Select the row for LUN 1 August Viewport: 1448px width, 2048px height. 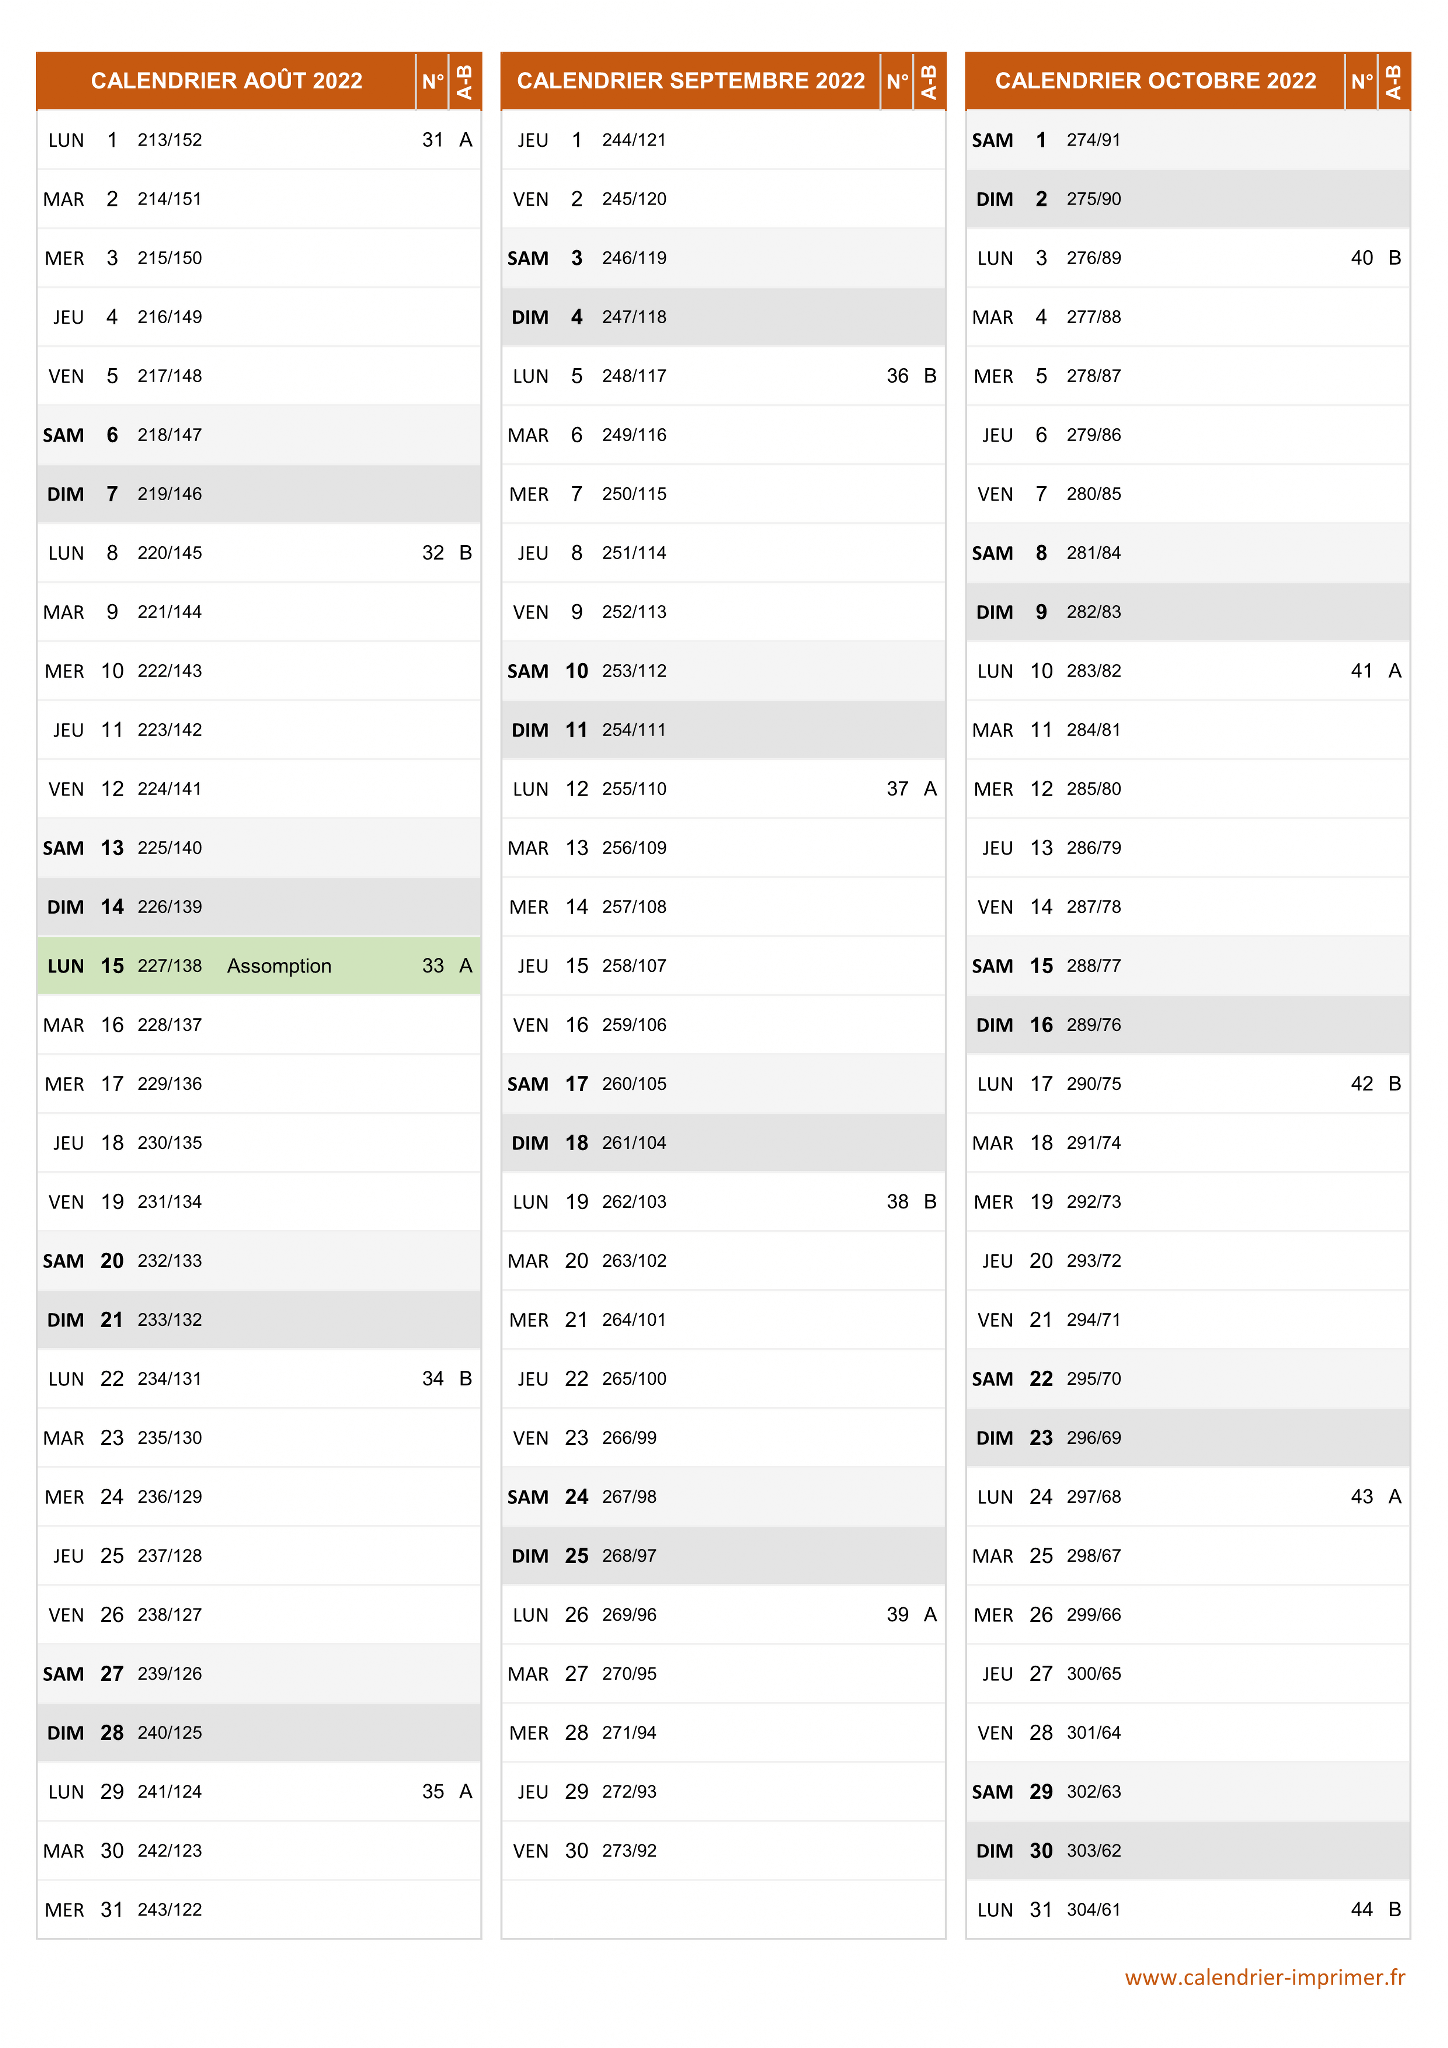point(259,140)
